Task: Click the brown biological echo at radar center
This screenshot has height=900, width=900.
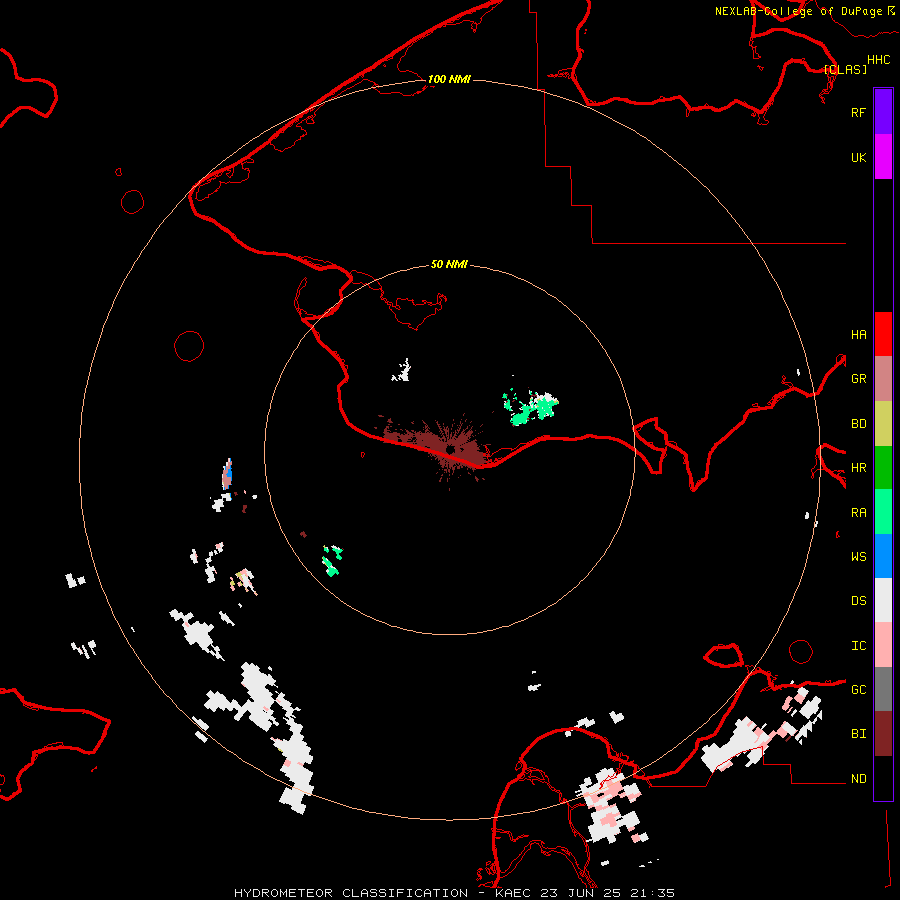Action: (453, 452)
